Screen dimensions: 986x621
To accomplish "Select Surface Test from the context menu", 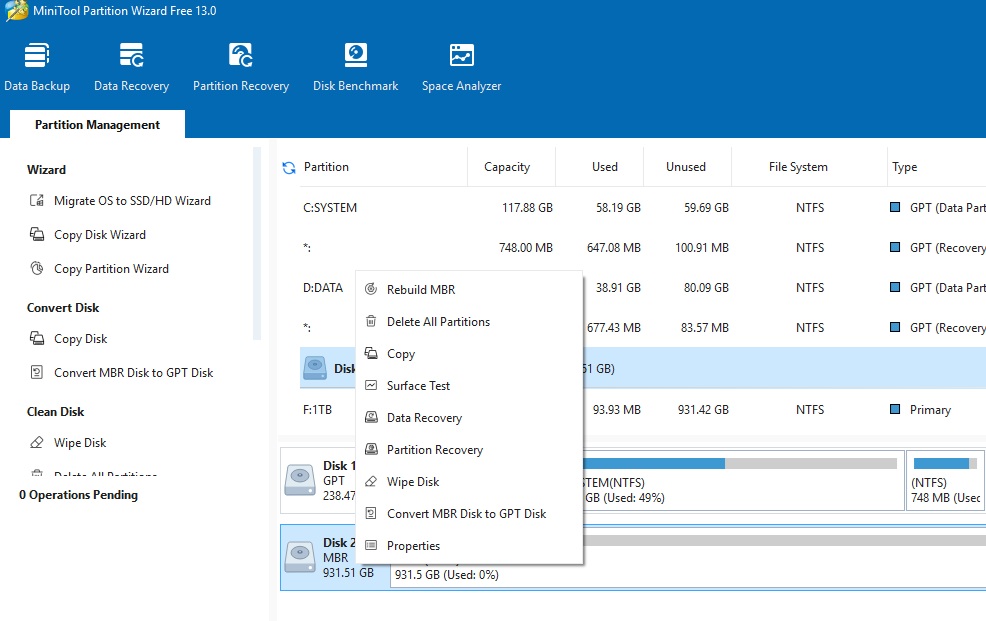I will (x=418, y=386).
